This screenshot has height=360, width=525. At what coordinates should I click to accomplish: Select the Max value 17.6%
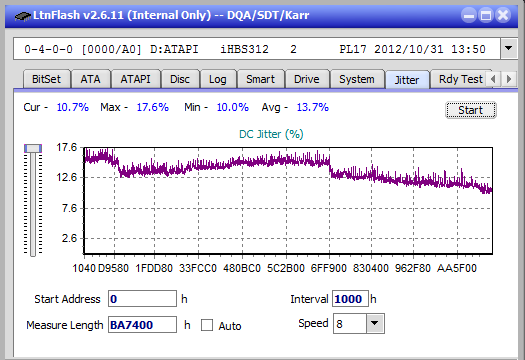click(153, 107)
